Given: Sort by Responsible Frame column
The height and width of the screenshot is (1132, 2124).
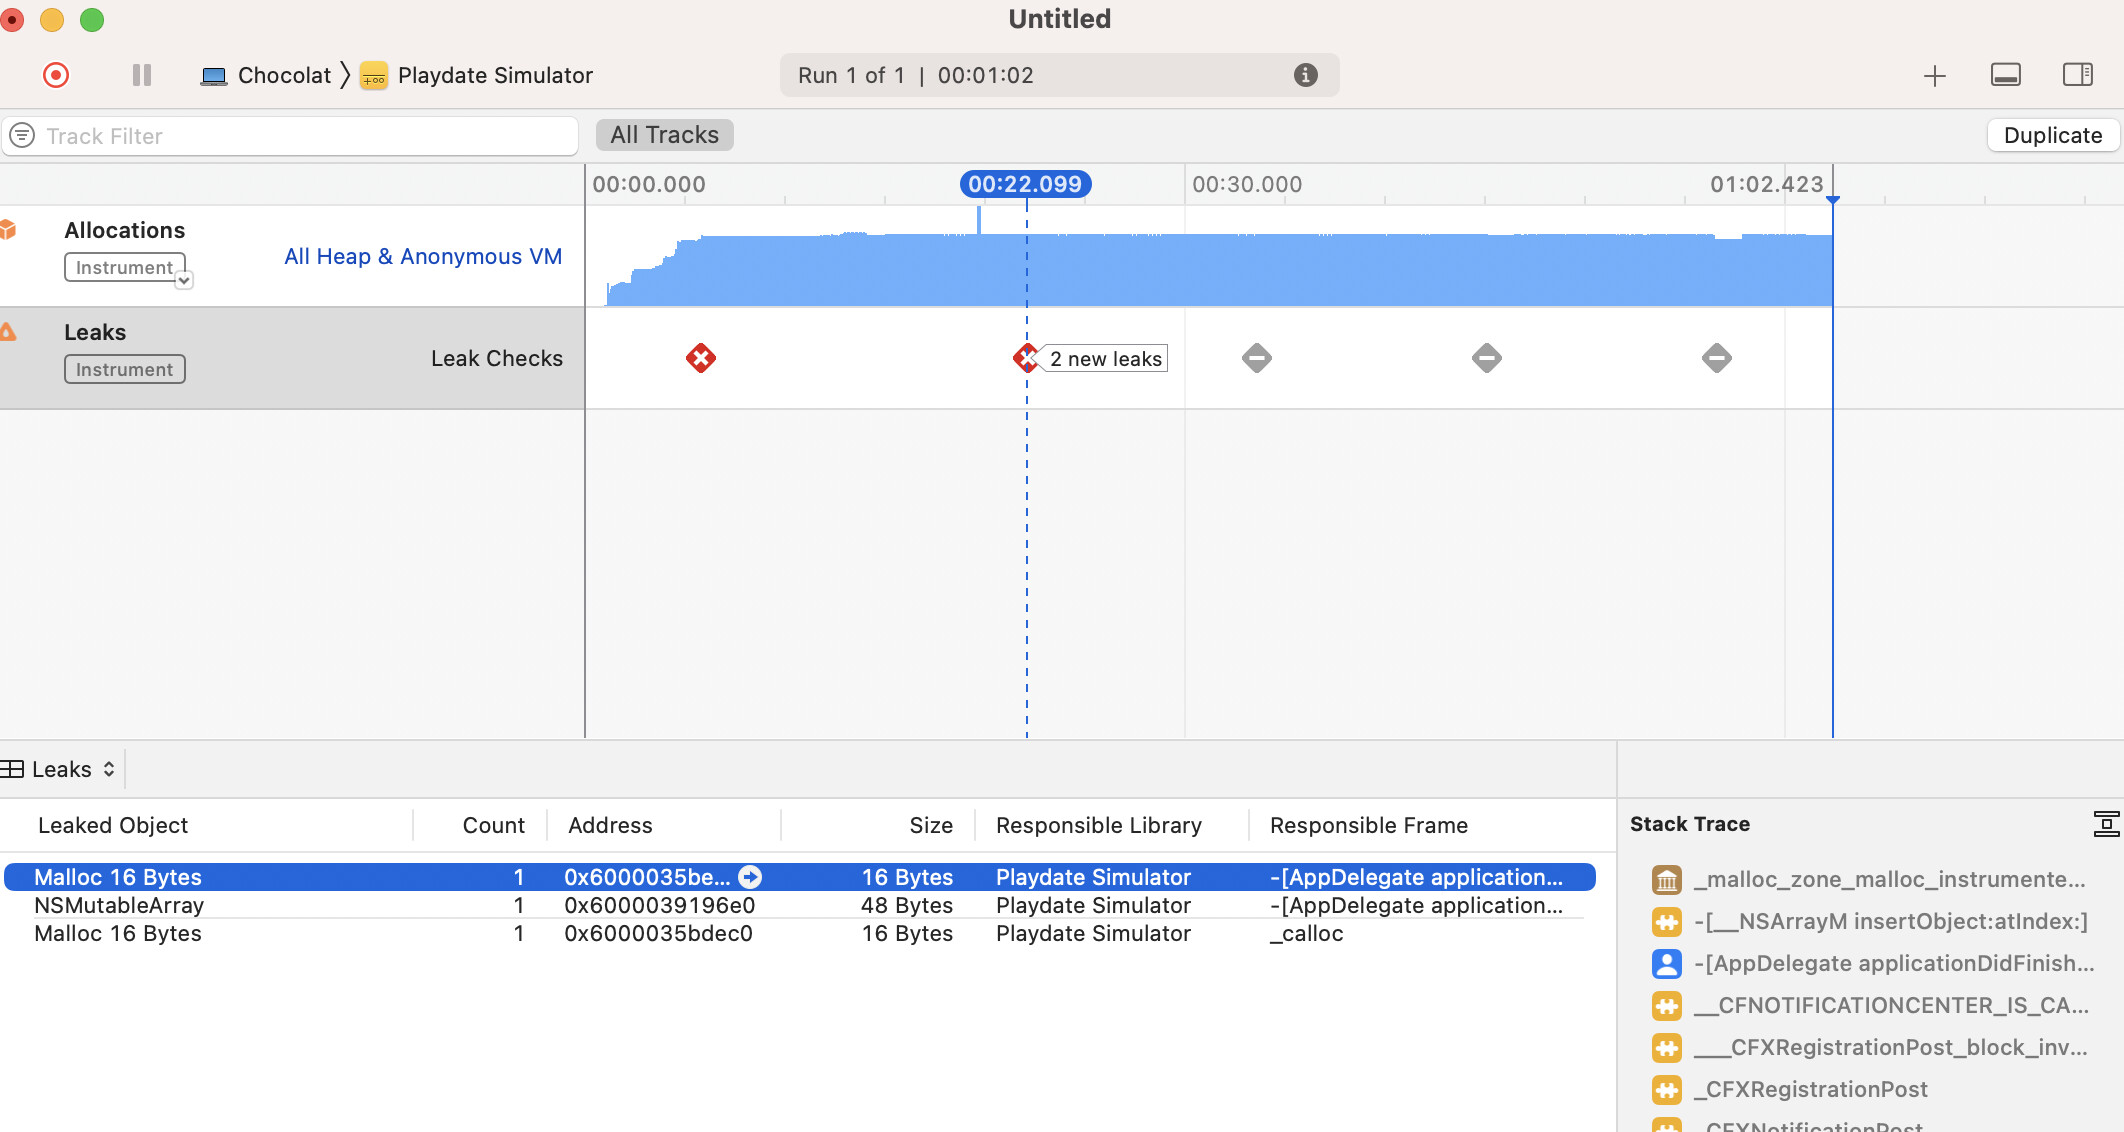Looking at the screenshot, I should click(1369, 825).
